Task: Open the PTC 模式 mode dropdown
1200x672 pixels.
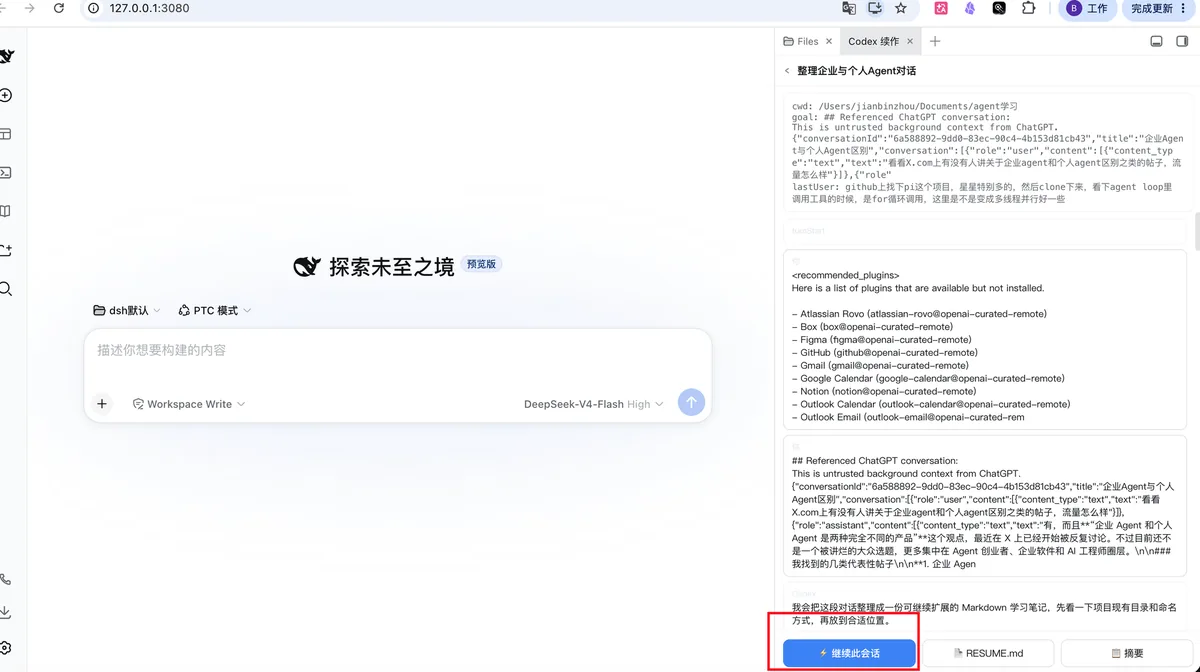Action: (x=215, y=311)
